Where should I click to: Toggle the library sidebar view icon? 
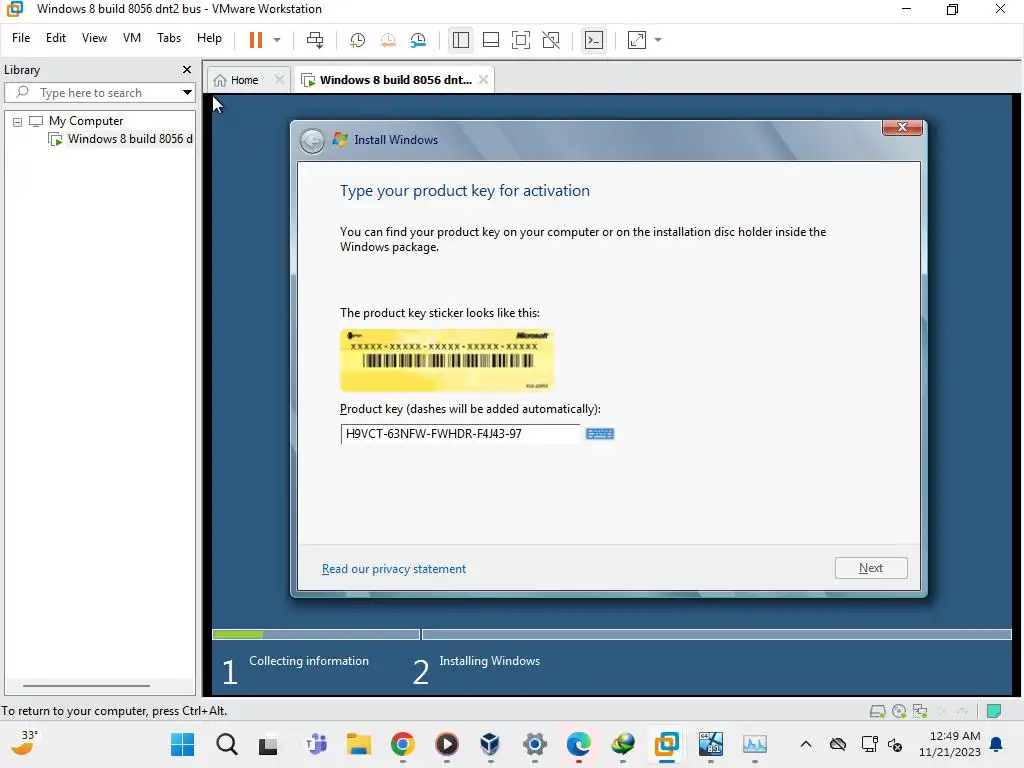pyautogui.click(x=460, y=40)
